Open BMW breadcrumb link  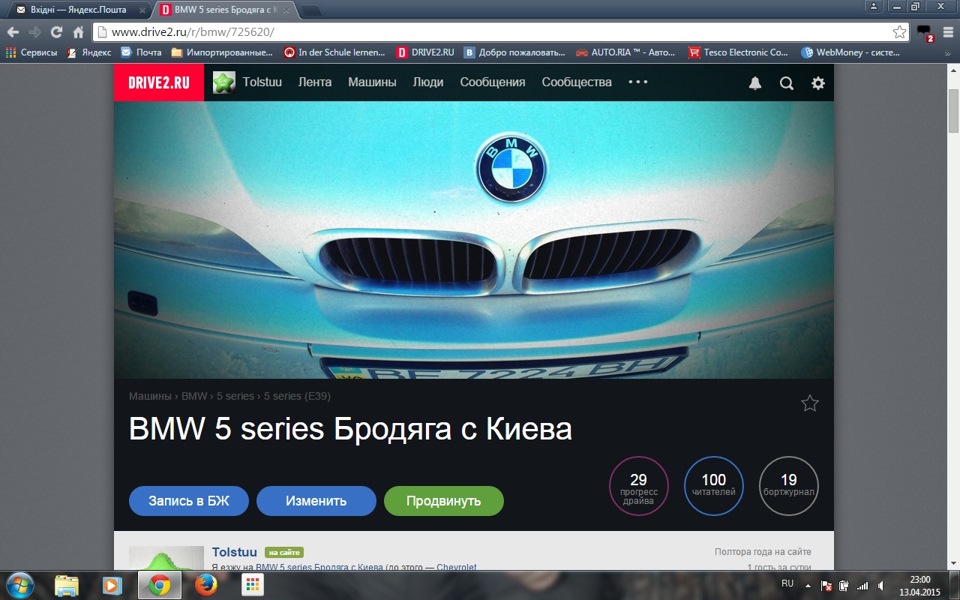tap(194, 396)
